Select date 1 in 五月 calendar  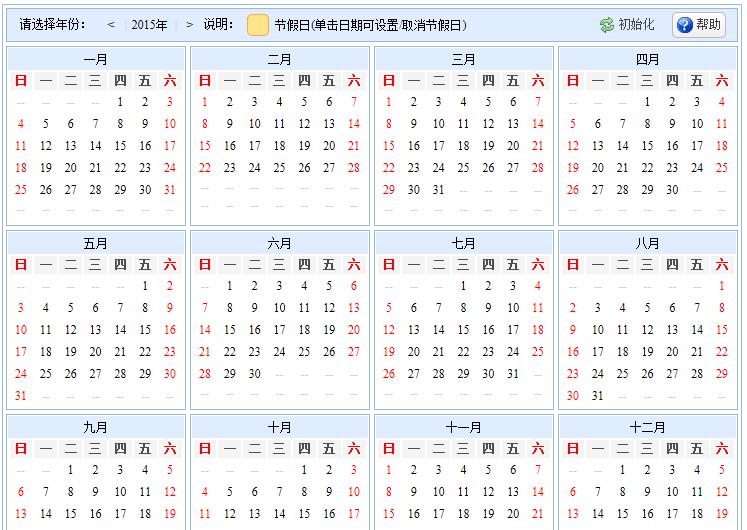tap(145, 286)
